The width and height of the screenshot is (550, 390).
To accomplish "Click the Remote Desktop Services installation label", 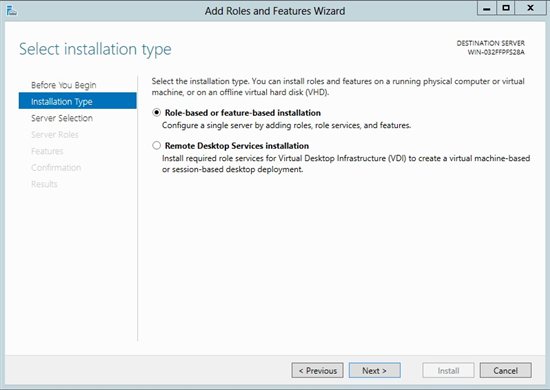I will click(237, 146).
